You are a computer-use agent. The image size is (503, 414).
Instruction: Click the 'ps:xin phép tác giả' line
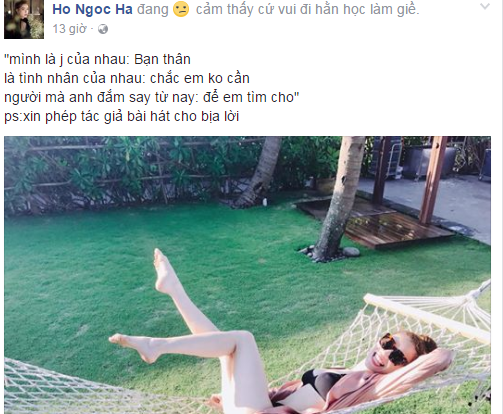click(x=122, y=117)
